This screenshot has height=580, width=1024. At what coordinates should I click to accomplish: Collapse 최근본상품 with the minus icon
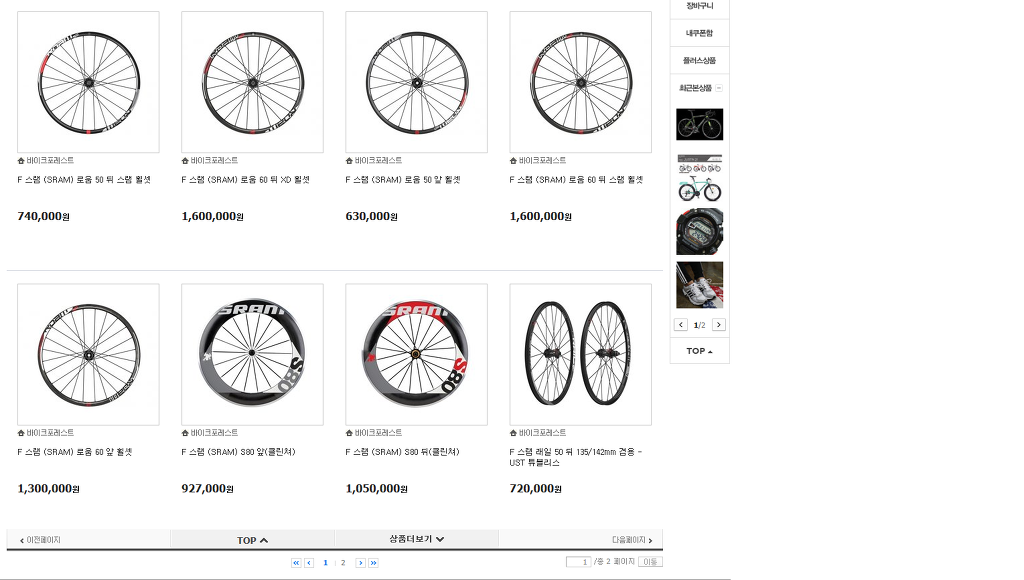click(x=719, y=88)
